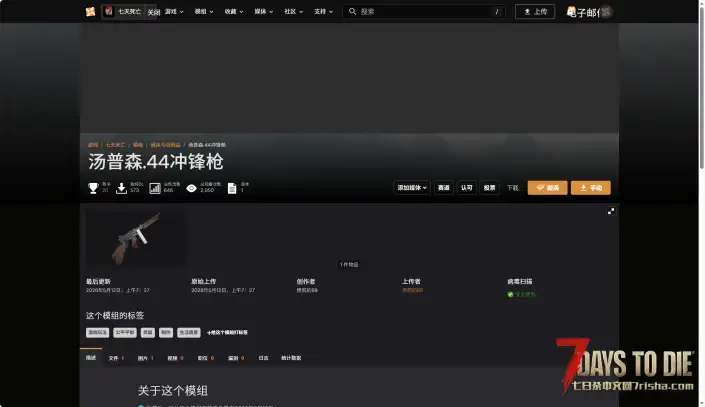Screen dimensions: 705x407
Task: Click the green virus scan check icon
Action: coord(510,295)
